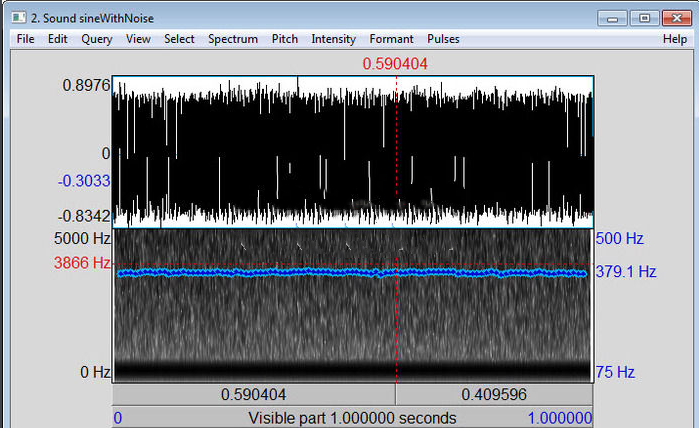Play the visible part 1.000000 seconds bar
This screenshot has height=428, width=699.
pos(352,418)
